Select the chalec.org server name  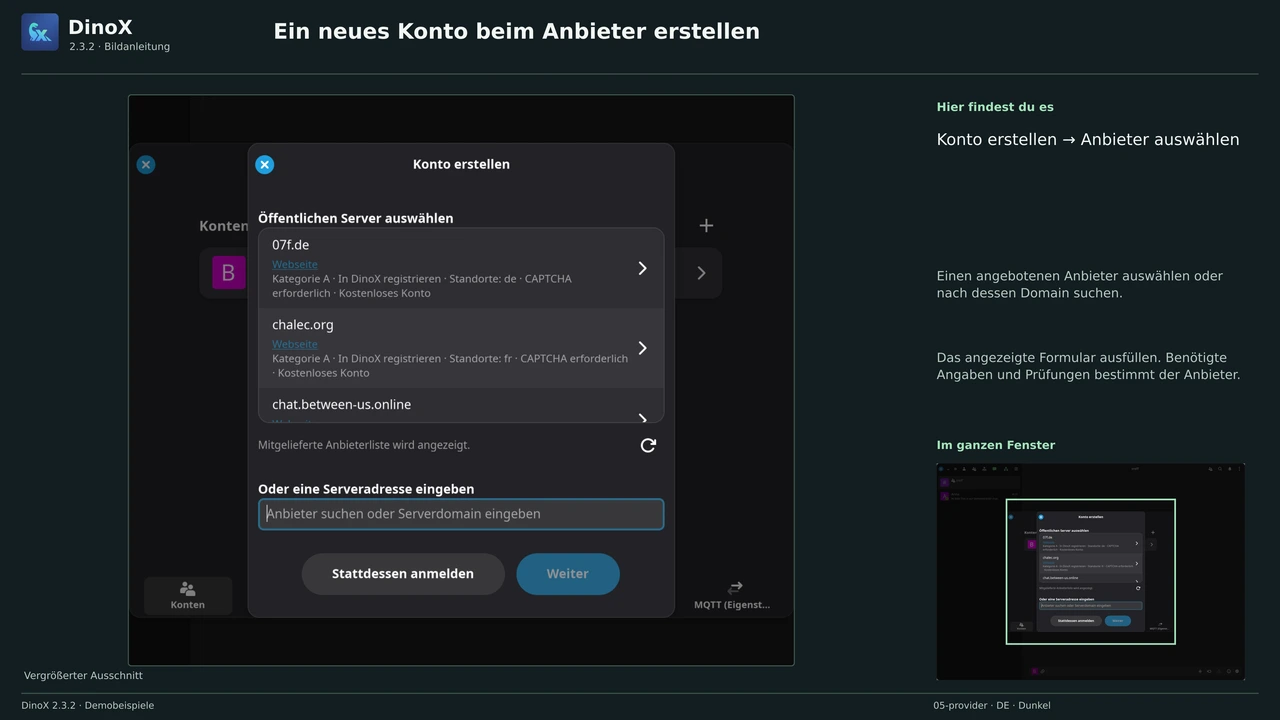[x=303, y=325]
